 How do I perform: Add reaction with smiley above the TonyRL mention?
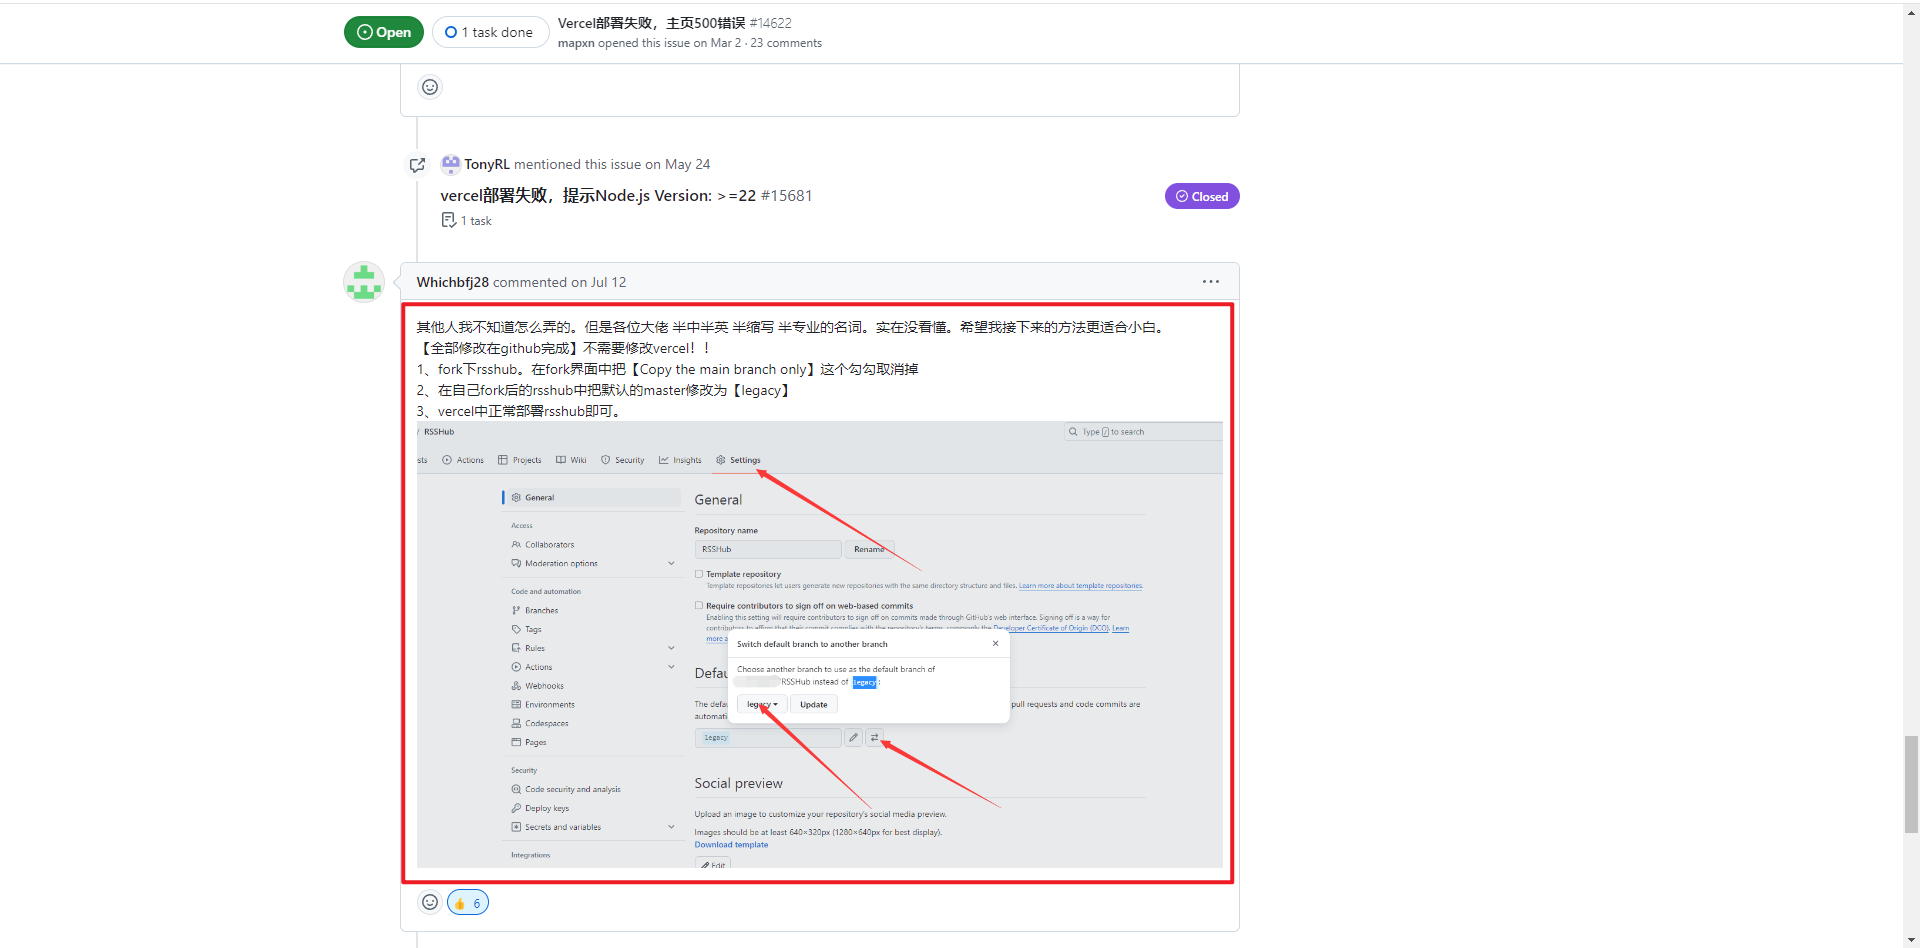(x=430, y=87)
